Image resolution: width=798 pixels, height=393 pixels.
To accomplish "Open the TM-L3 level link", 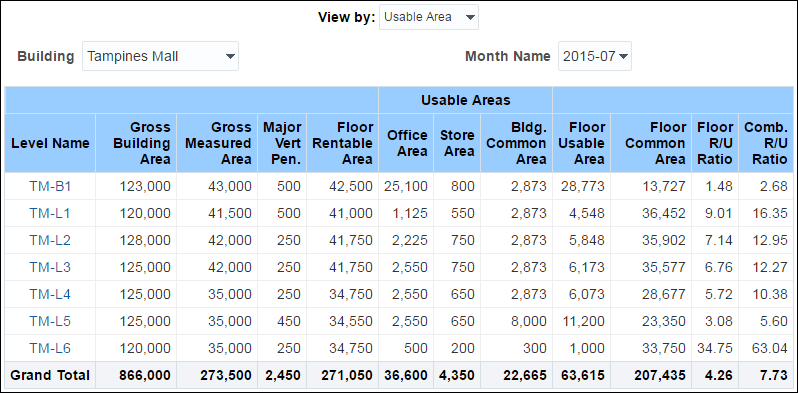I will click(50, 267).
